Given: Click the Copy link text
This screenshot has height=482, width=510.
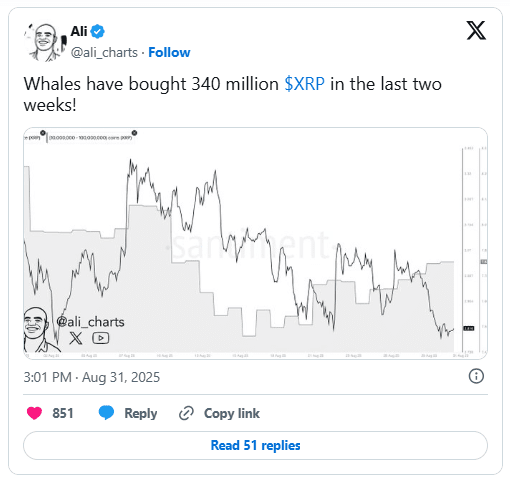Looking at the screenshot, I should (232, 413).
